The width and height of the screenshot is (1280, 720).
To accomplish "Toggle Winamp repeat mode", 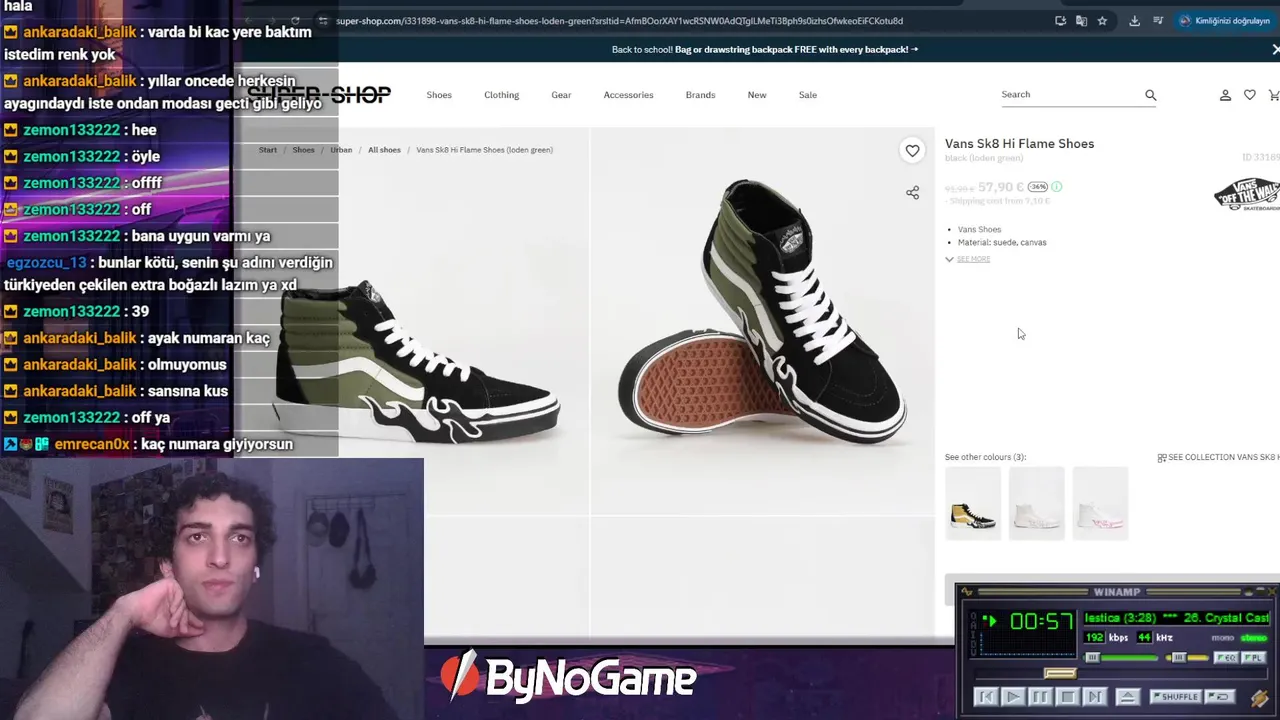I will [1220, 697].
